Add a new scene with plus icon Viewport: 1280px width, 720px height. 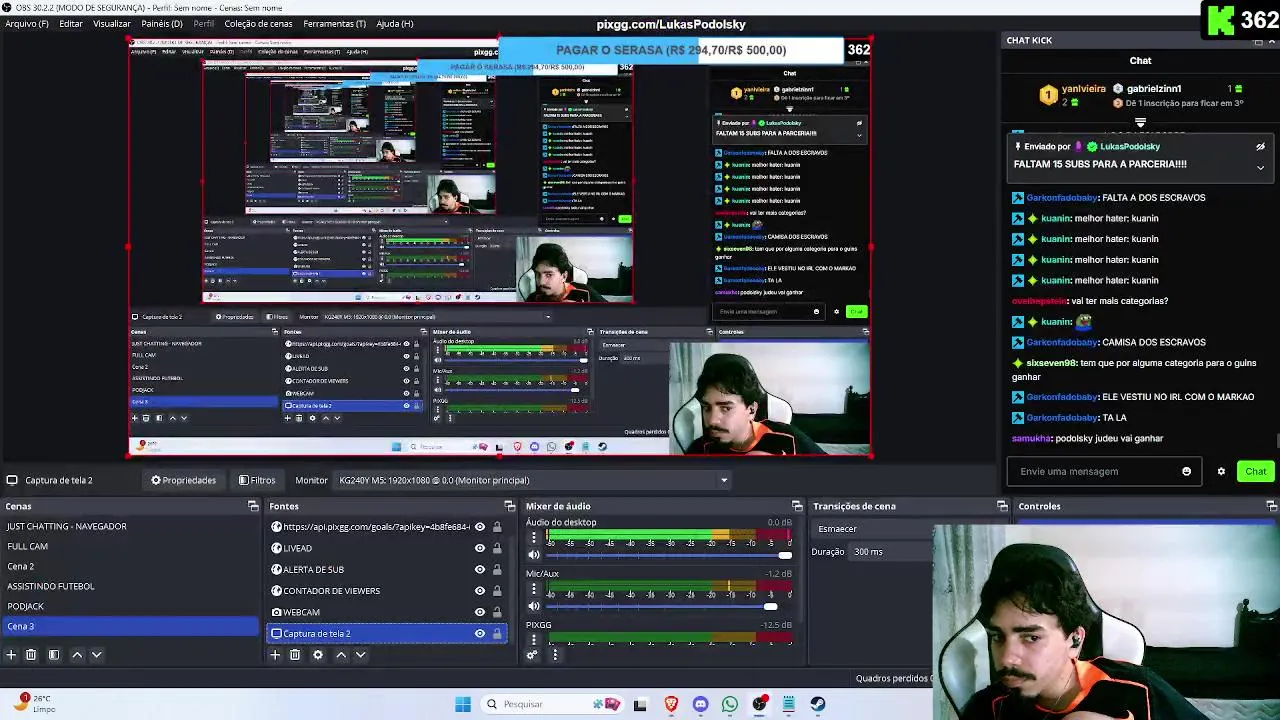click(11, 655)
